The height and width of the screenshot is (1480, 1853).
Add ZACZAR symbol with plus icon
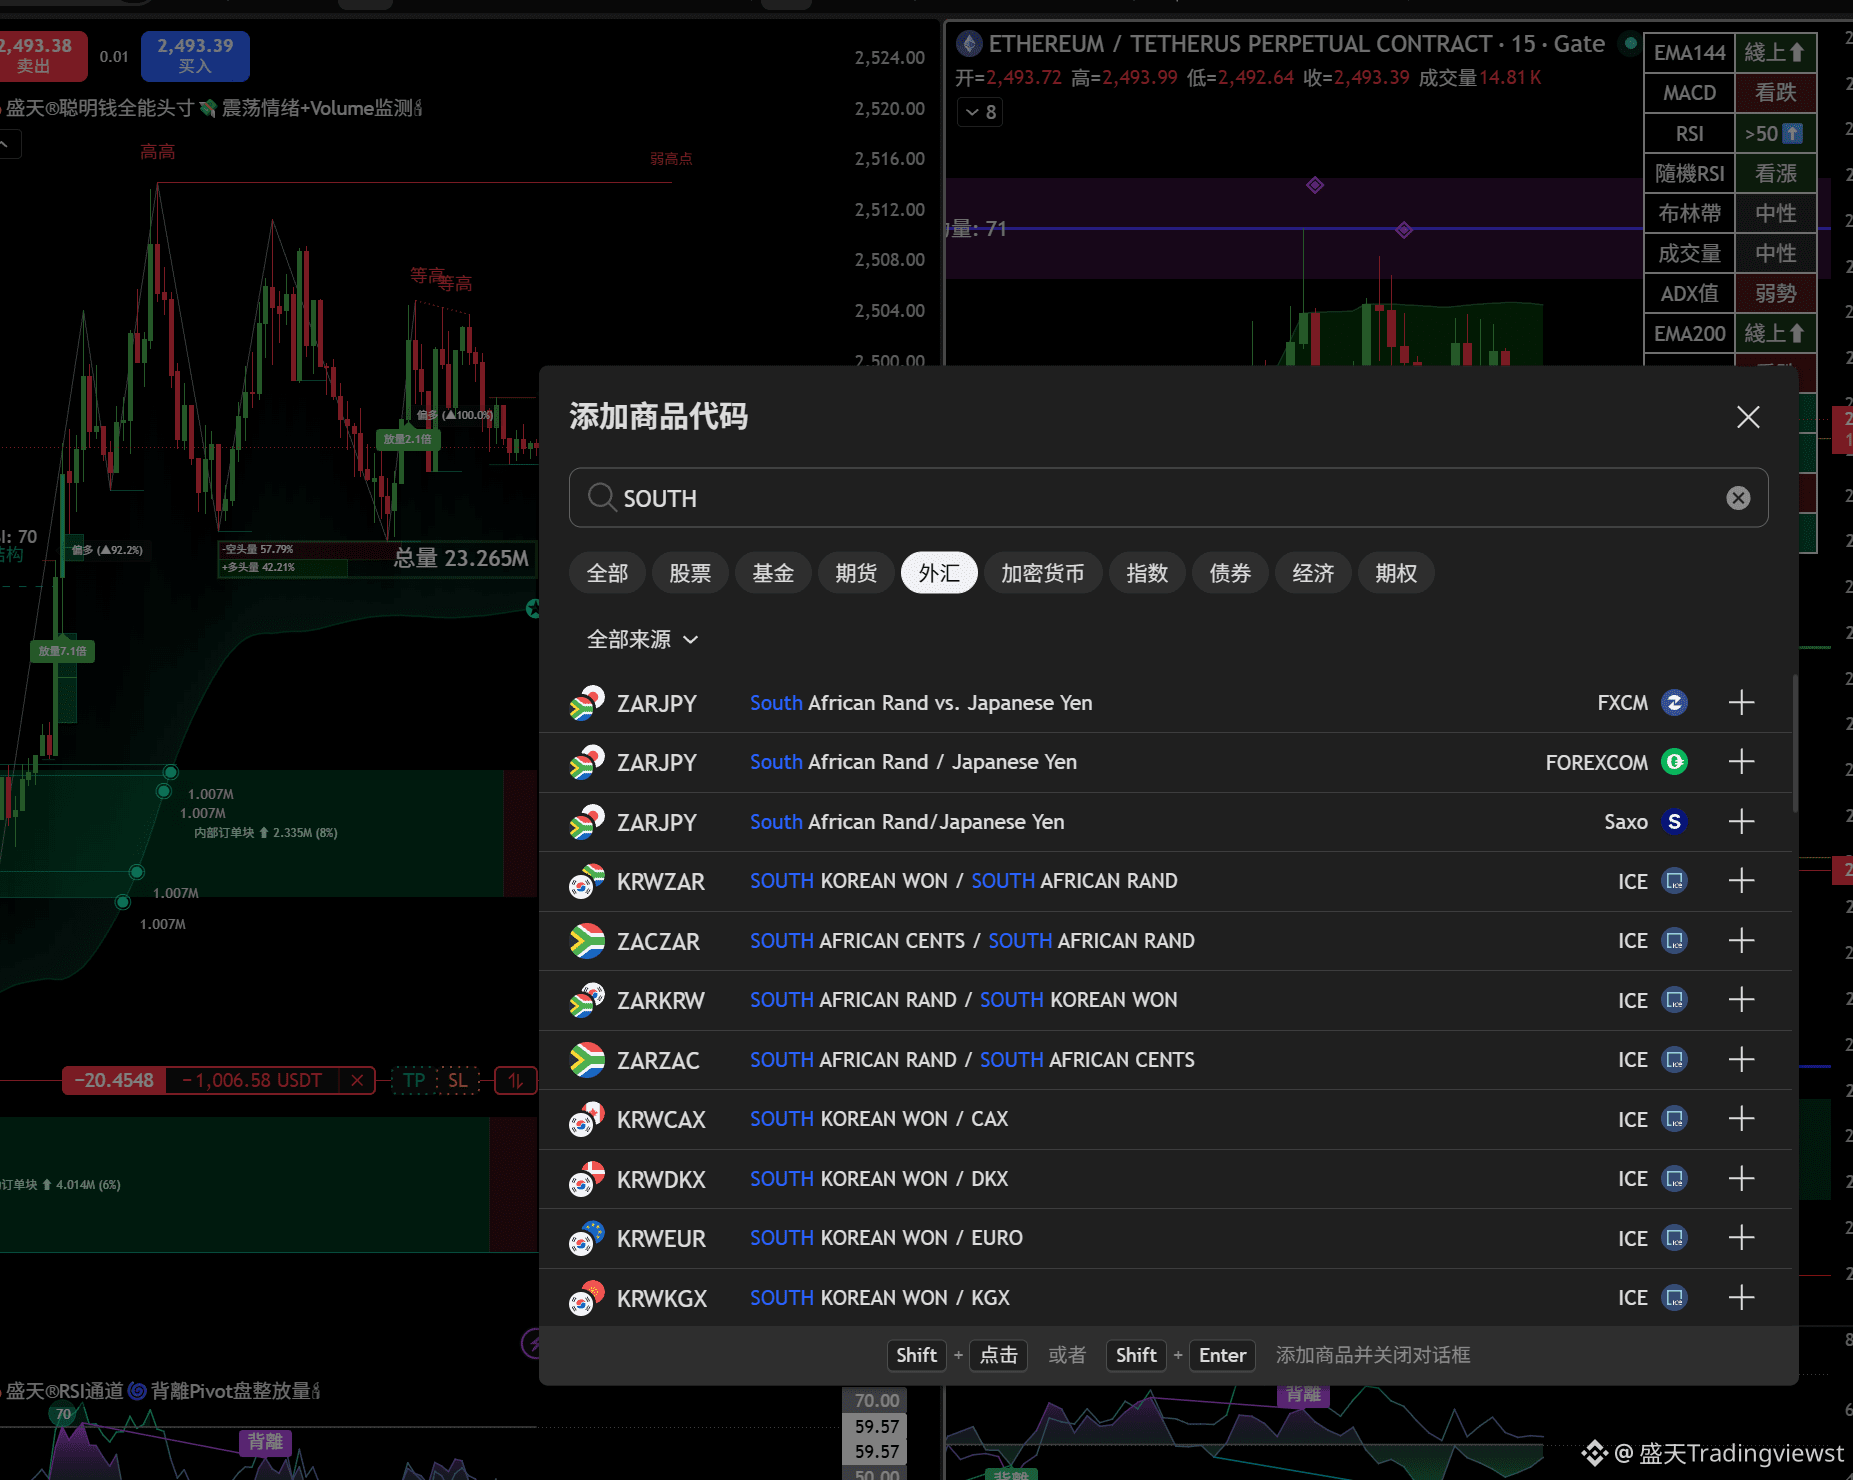pos(1741,941)
